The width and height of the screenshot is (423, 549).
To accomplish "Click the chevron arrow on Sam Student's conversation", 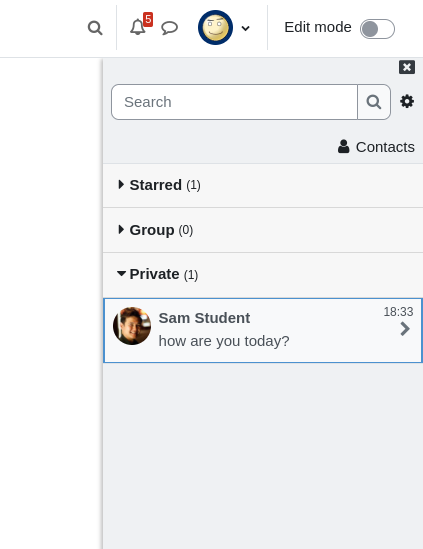I will (405, 329).
